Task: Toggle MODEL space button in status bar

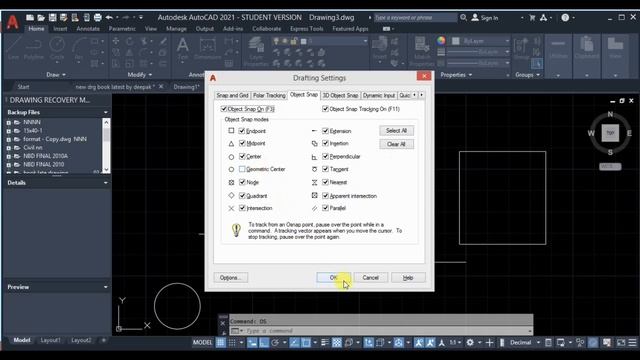Action: (x=202, y=342)
